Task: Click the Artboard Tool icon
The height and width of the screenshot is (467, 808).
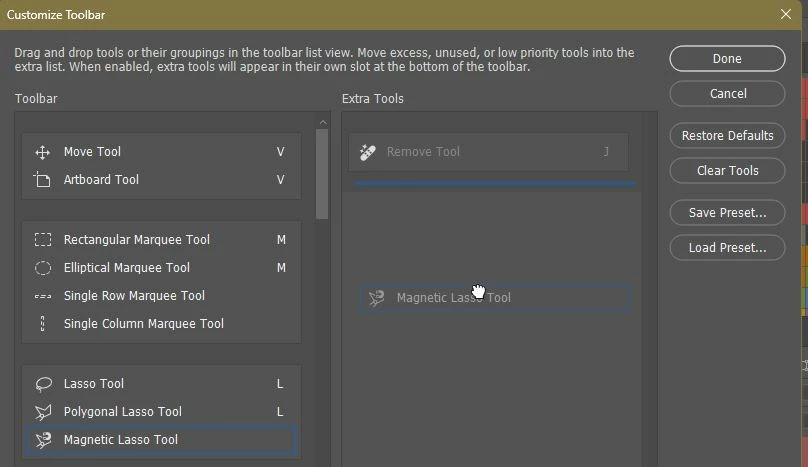Action: (42, 180)
